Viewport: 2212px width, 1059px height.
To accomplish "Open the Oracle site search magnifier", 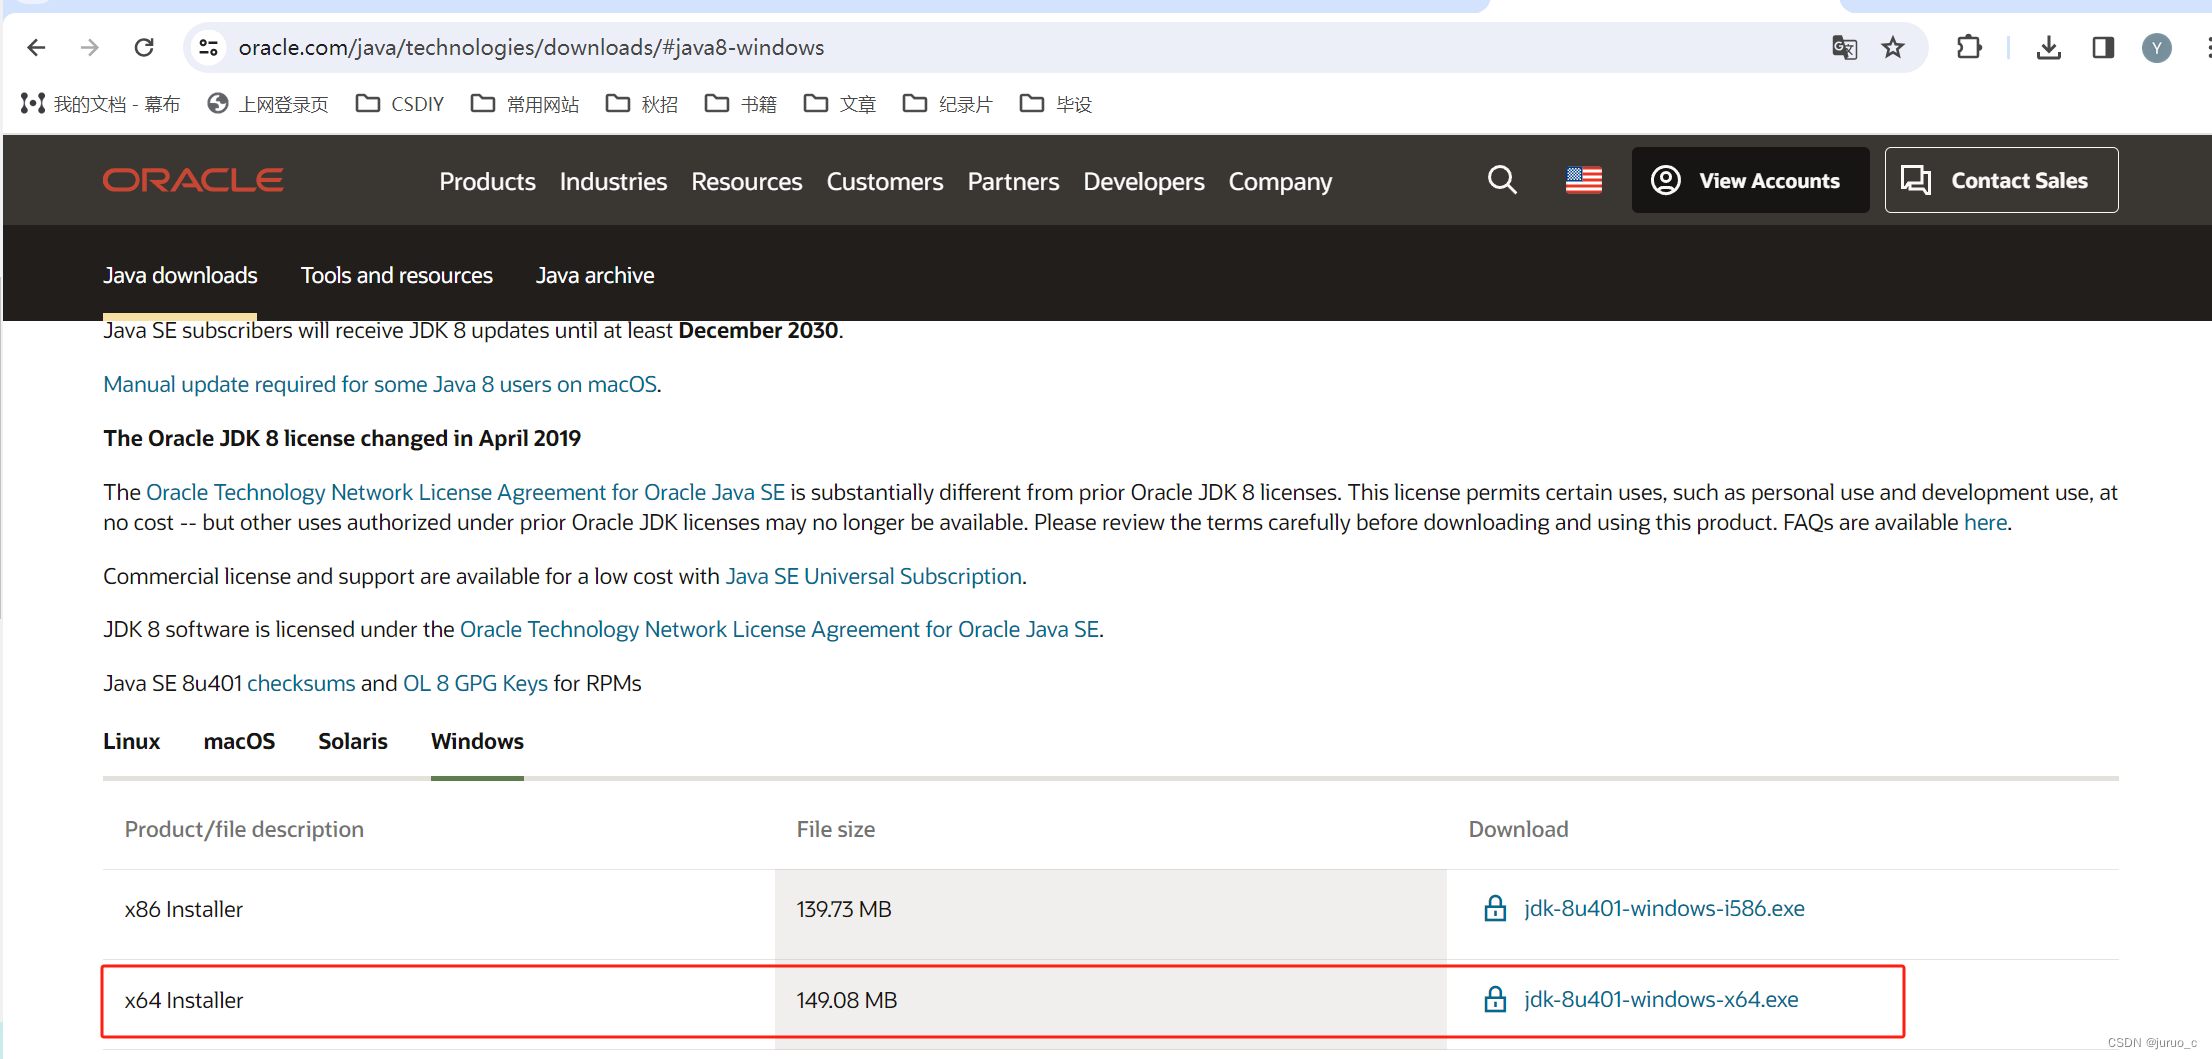I will [x=1502, y=180].
